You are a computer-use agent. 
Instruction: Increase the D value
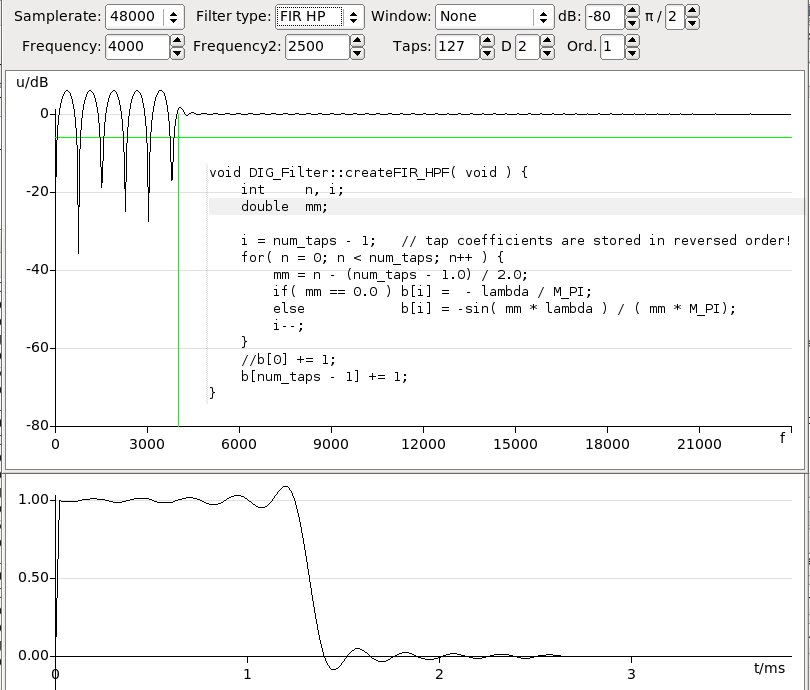(x=548, y=41)
